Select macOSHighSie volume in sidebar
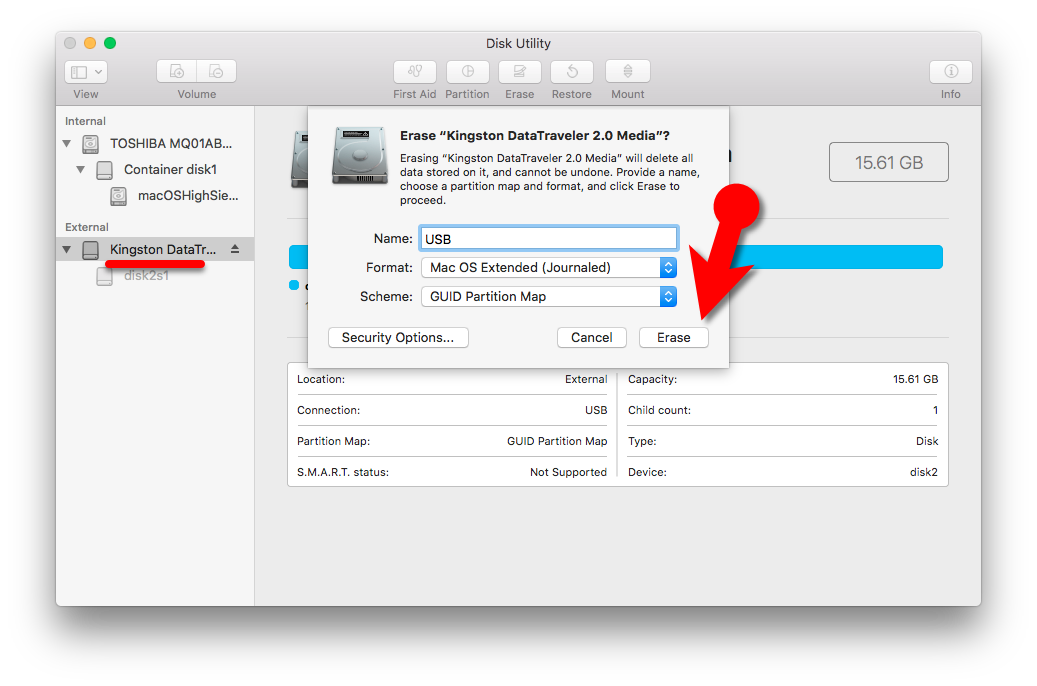The image size is (1037, 686). pos(188,196)
